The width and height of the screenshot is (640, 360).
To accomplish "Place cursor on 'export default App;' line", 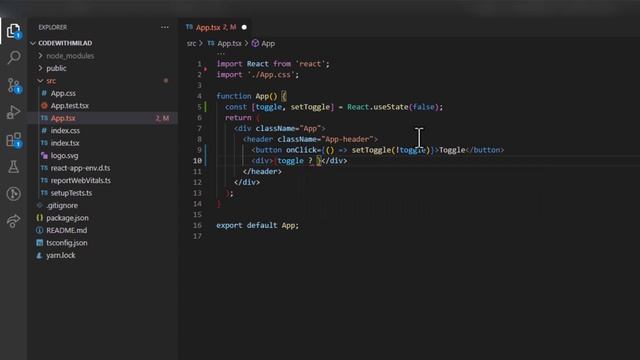I will point(257,225).
